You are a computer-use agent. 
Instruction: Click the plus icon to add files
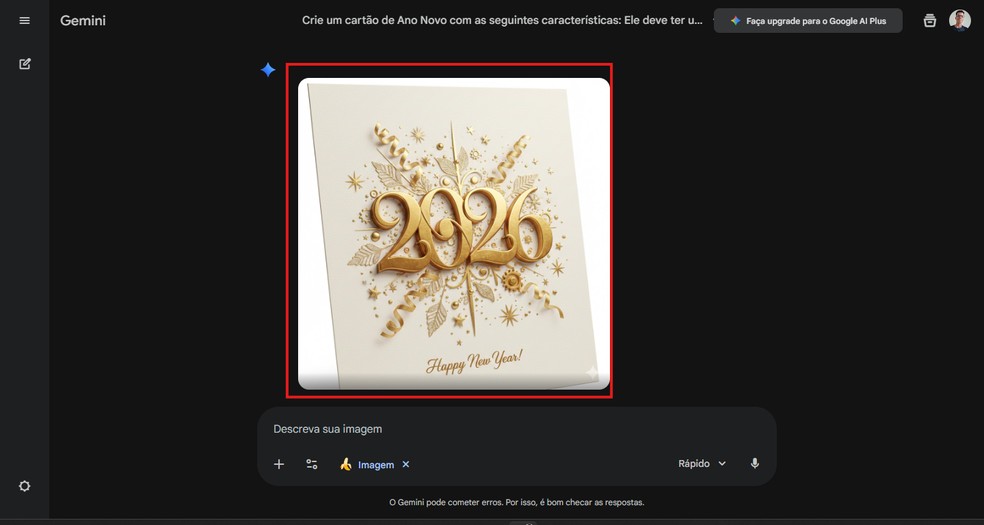(x=279, y=464)
